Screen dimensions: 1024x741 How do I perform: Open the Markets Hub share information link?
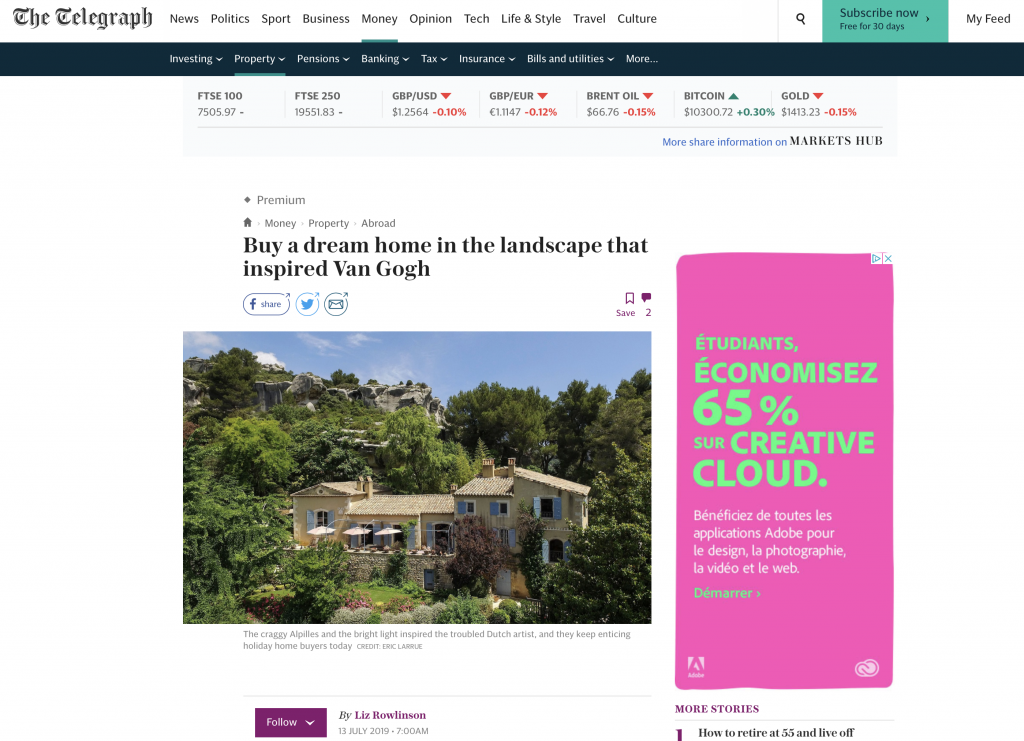click(x=772, y=141)
